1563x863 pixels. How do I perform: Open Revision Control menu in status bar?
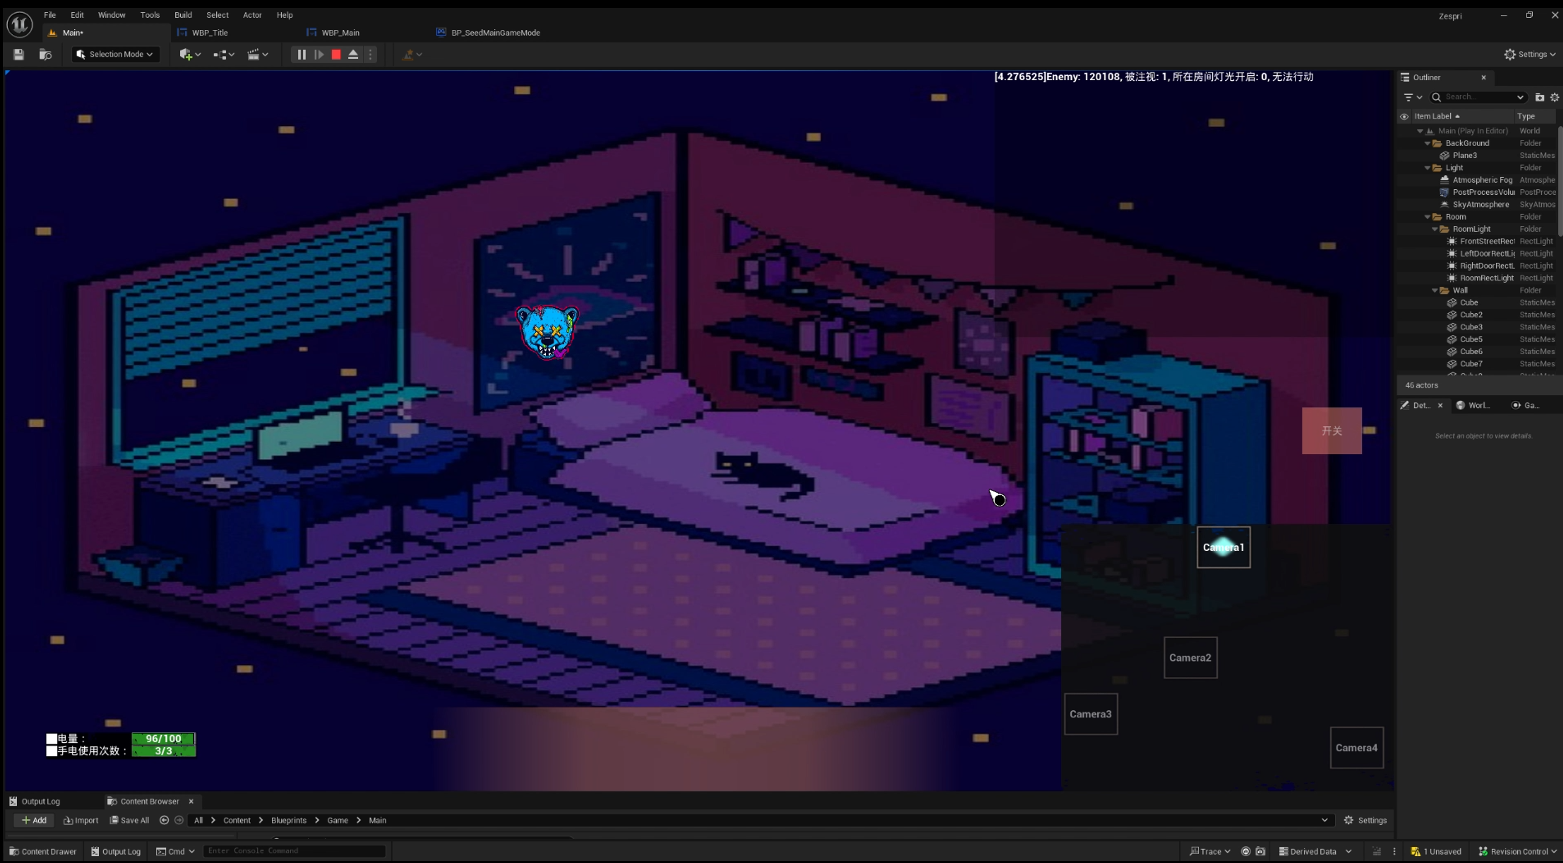[1517, 852]
